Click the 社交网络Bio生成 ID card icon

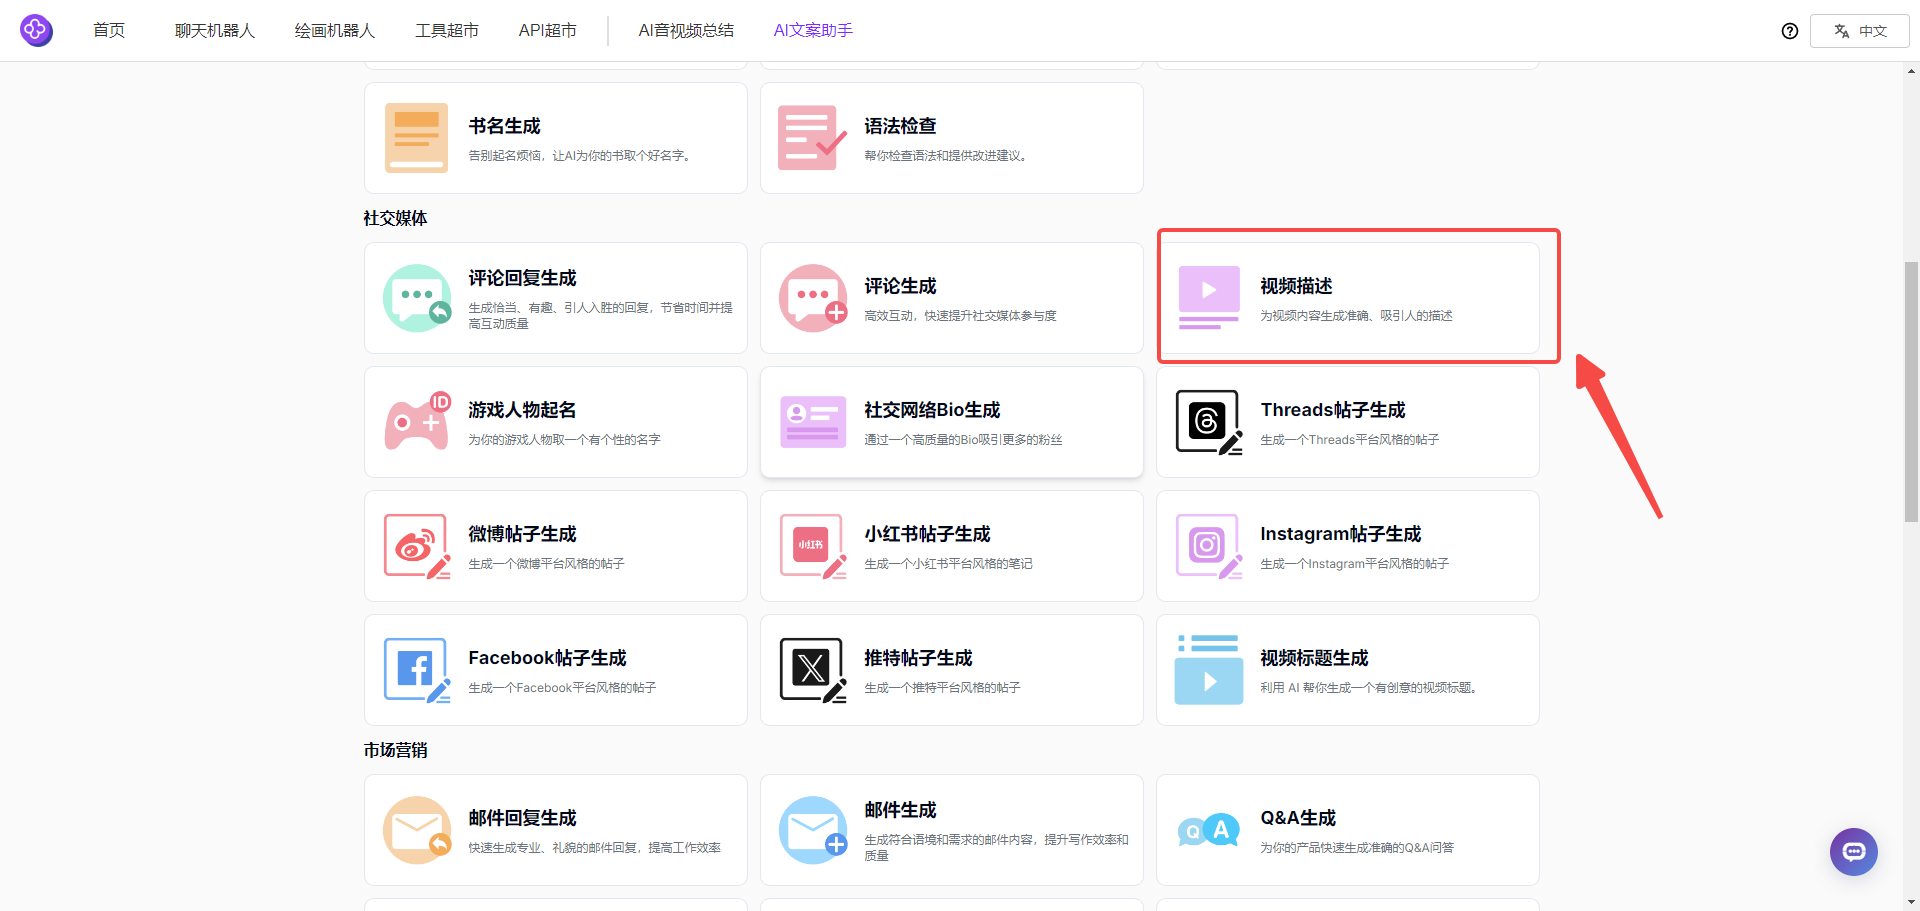point(813,422)
